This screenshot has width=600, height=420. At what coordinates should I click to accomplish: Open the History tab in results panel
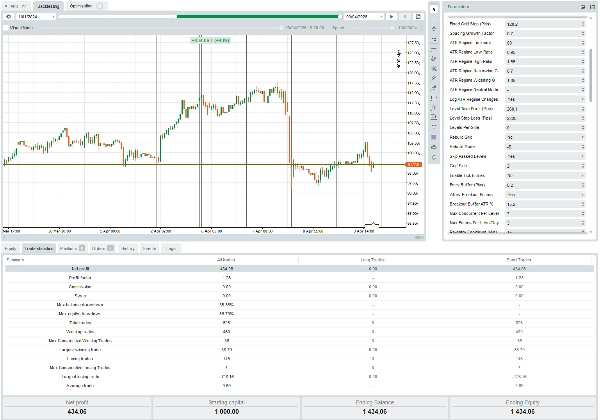(128, 249)
